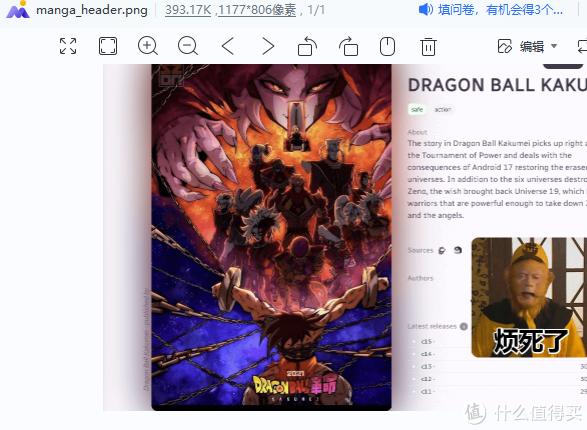Viewport: 587px width, 430px height.
Task: Click the speaker announcement icon
Action: click(x=426, y=9)
